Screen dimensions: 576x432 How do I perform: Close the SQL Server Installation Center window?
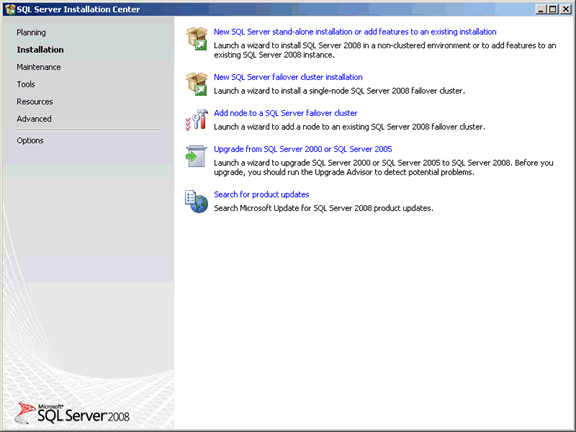566,9
